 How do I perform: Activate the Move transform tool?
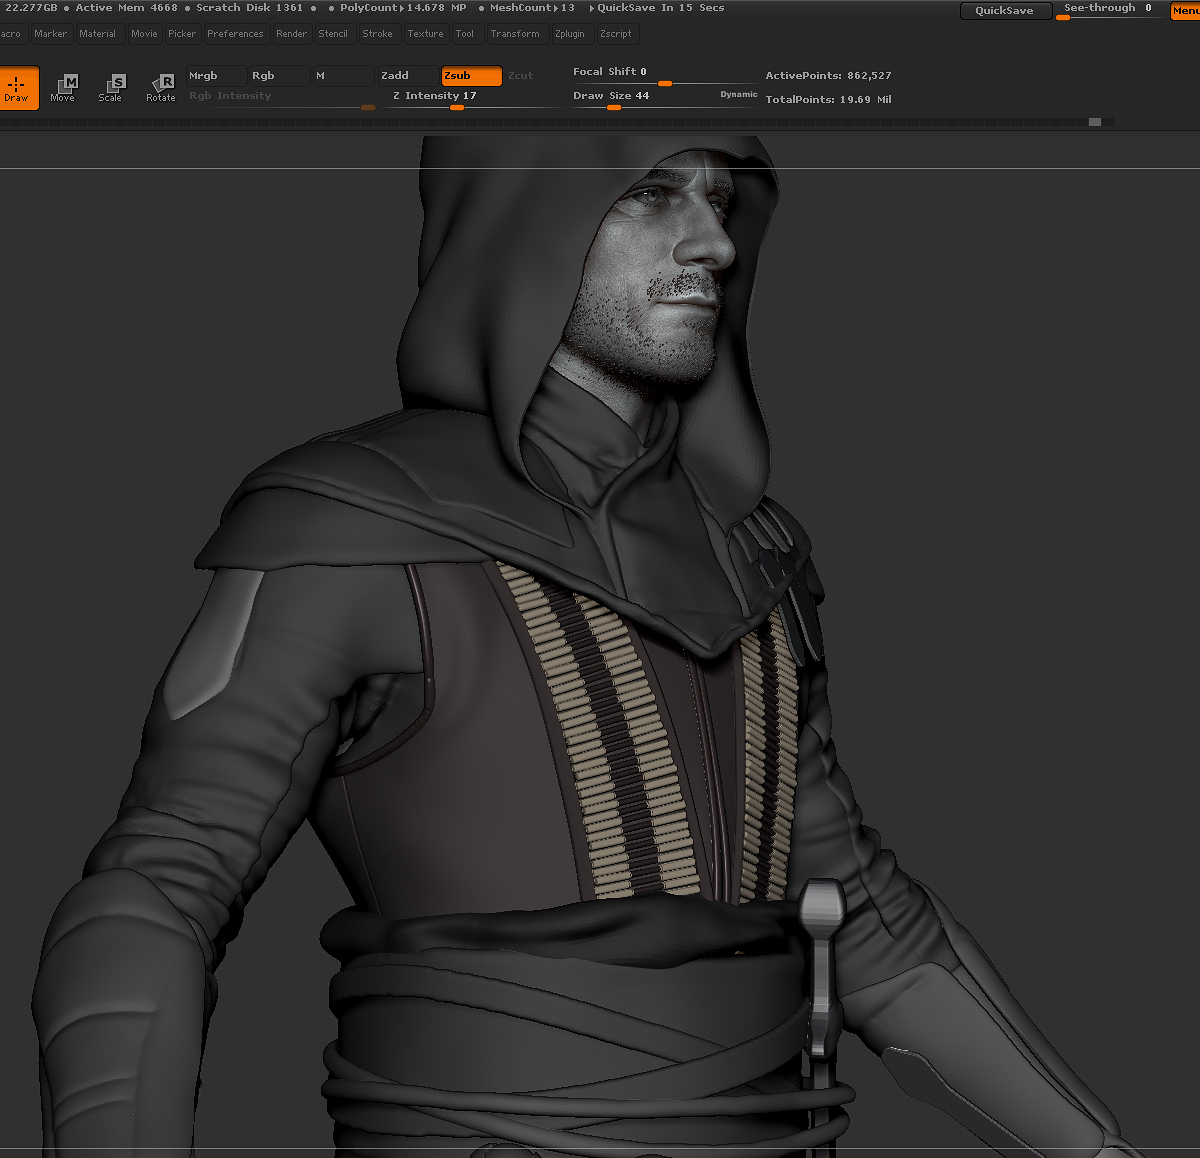(x=63, y=87)
